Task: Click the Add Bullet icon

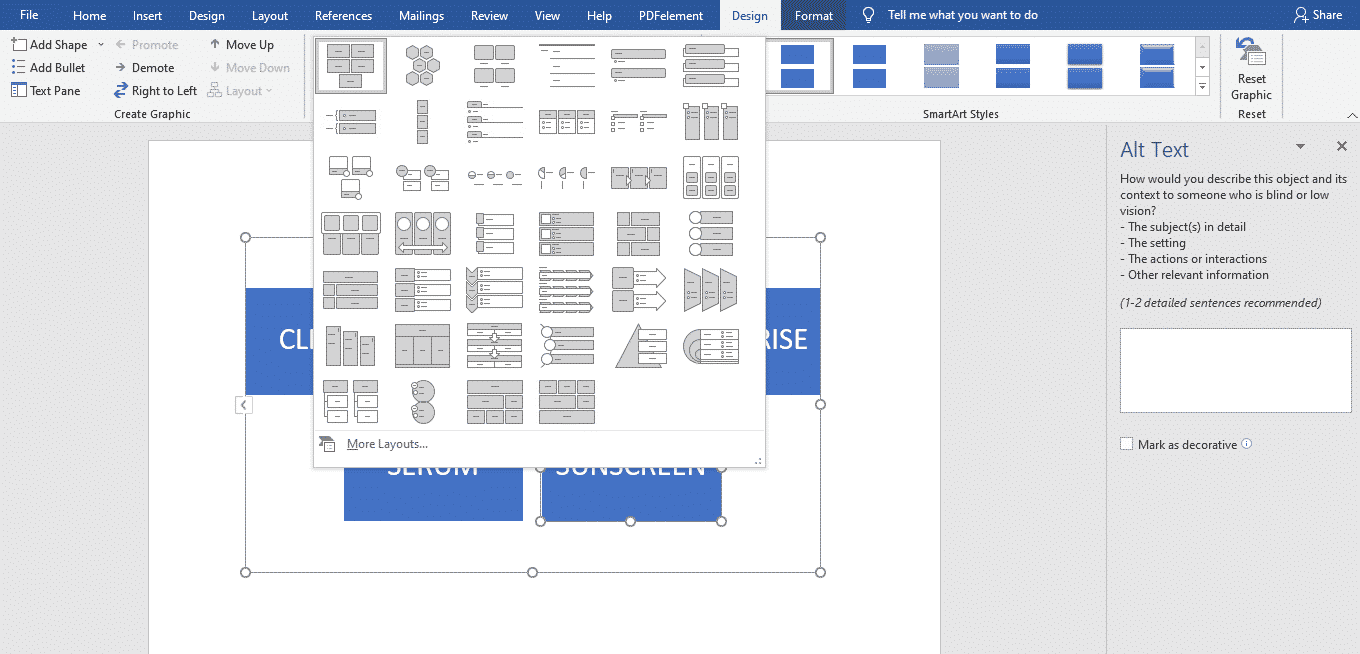Action: point(18,67)
